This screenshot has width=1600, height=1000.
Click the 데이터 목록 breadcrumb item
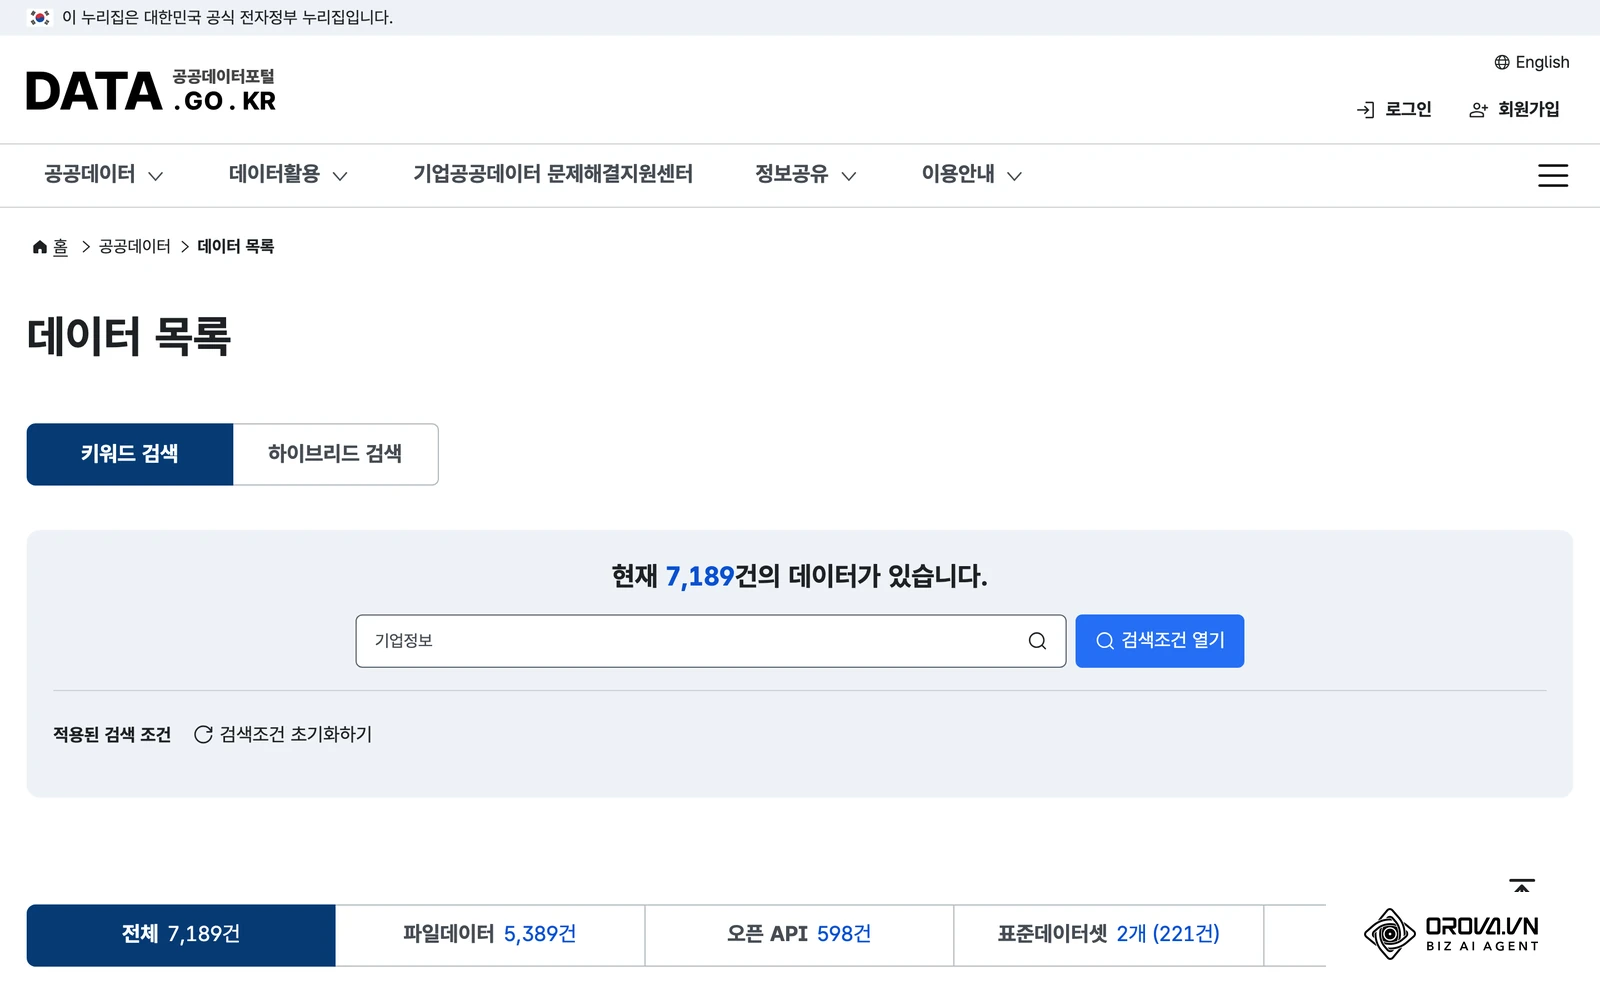tap(236, 247)
